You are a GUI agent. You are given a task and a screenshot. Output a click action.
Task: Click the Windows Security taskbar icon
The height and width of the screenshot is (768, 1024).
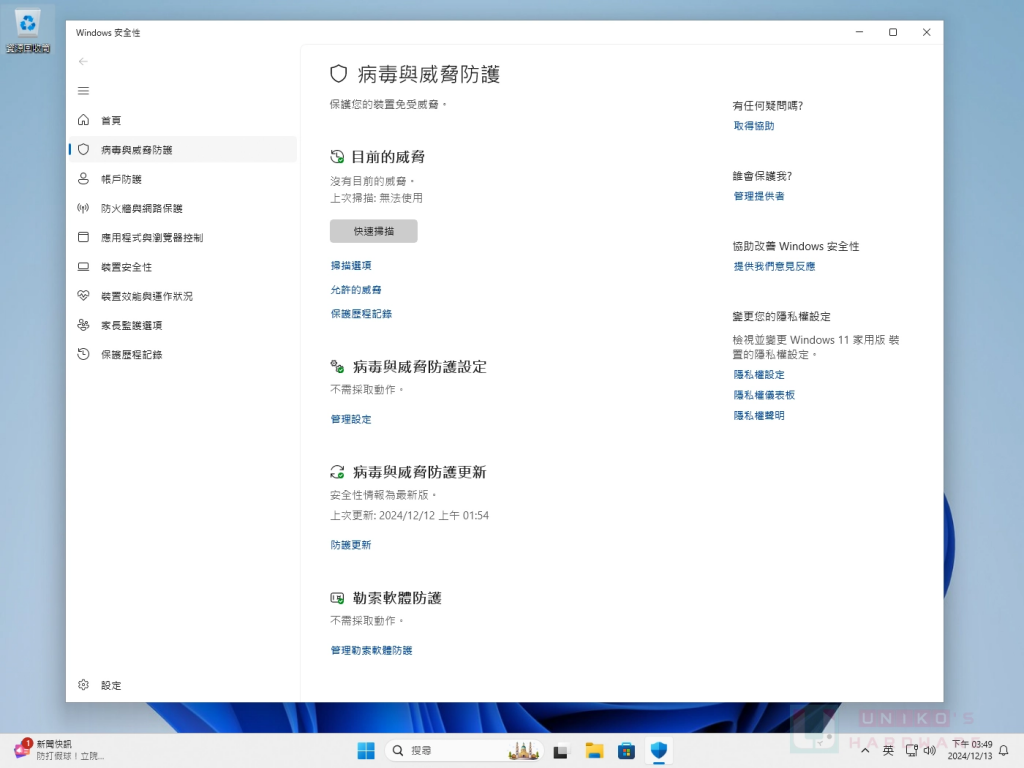click(x=659, y=751)
